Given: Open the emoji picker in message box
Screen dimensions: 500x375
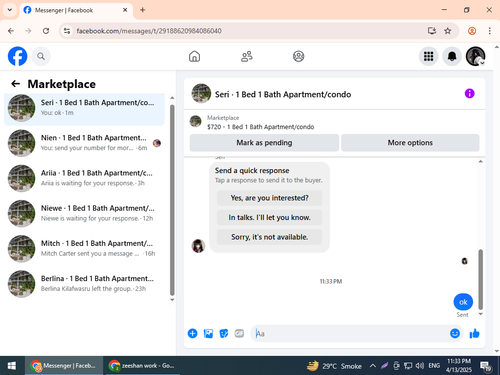Looking at the screenshot, I should click(455, 333).
